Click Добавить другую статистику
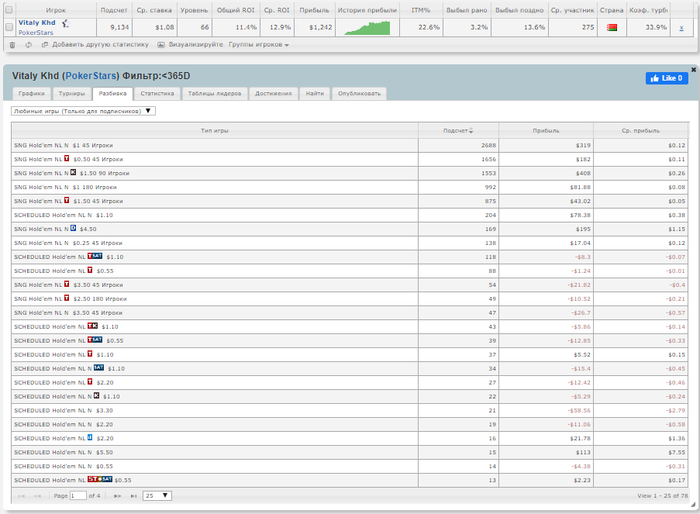The height and width of the screenshot is (514, 700). pyautogui.click(x=100, y=45)
